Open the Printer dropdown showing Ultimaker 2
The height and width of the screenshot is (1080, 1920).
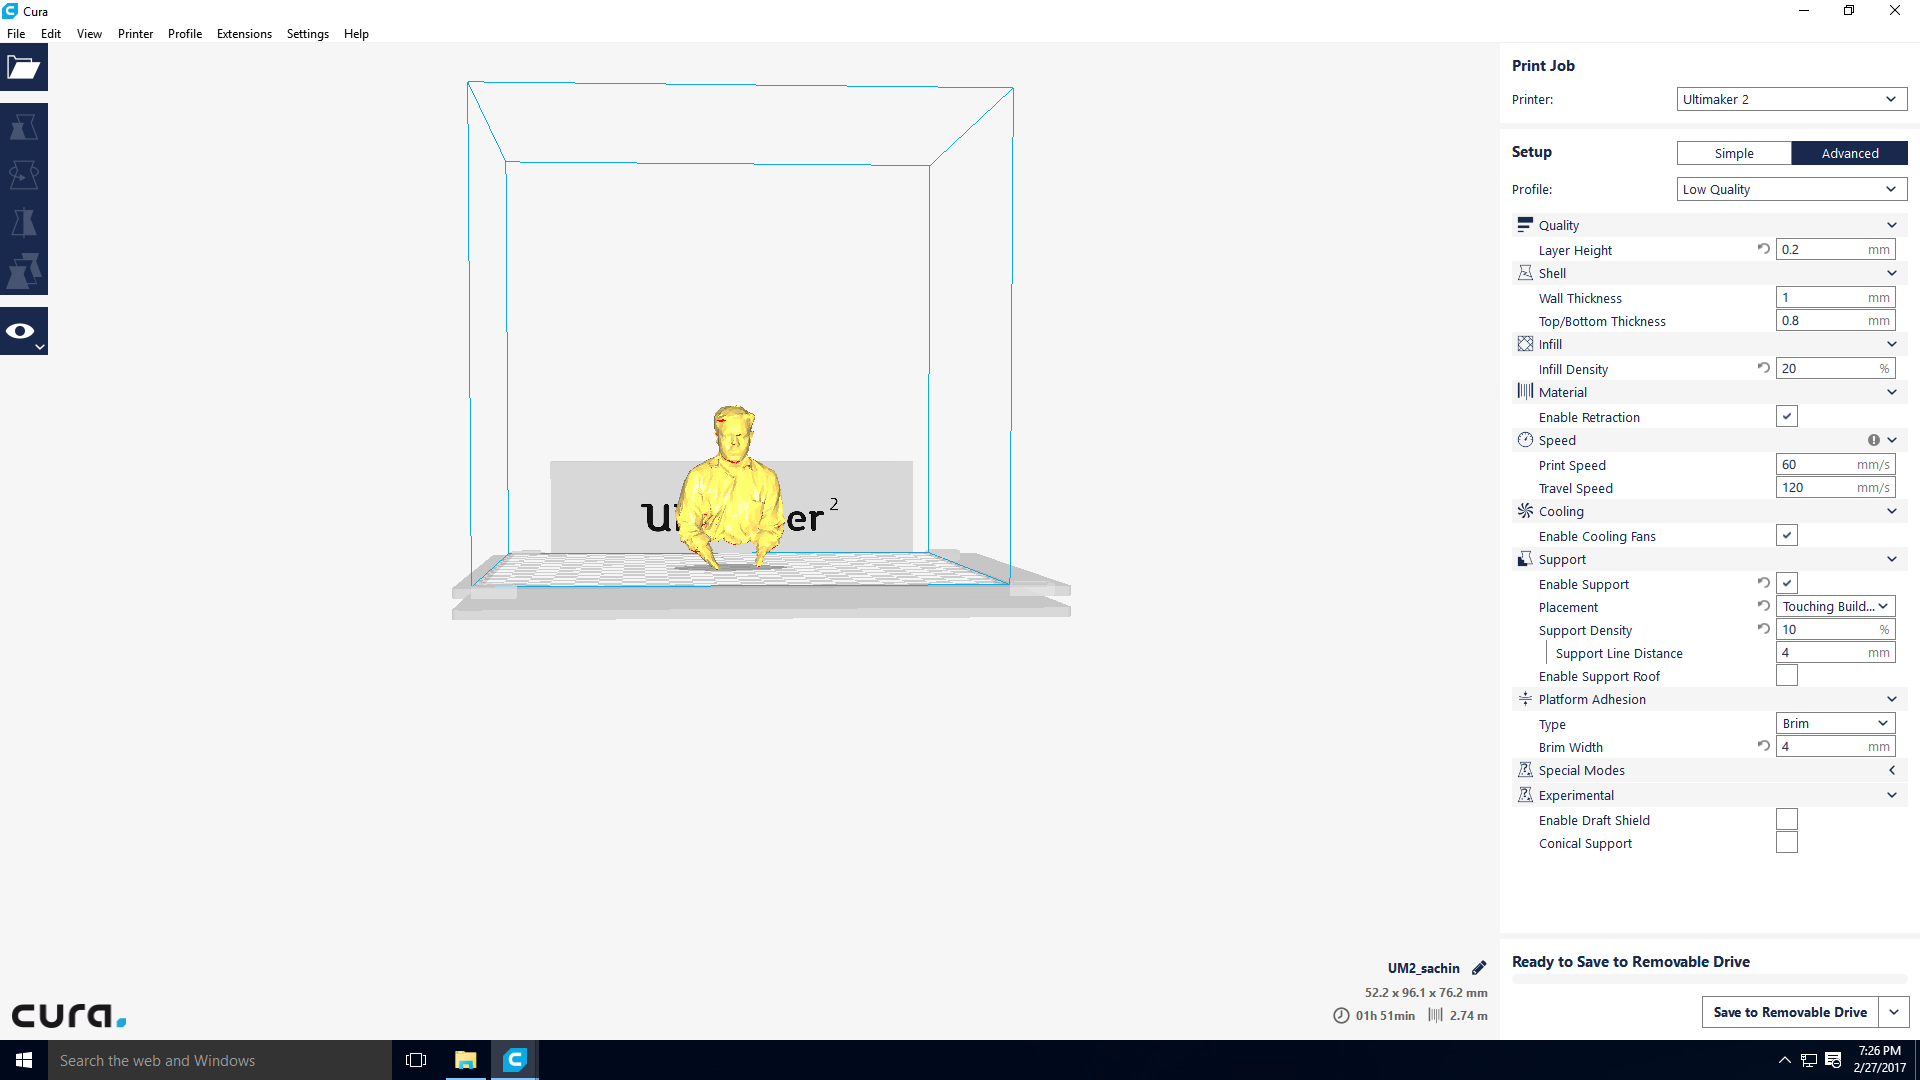click(x=1791, y=99)
